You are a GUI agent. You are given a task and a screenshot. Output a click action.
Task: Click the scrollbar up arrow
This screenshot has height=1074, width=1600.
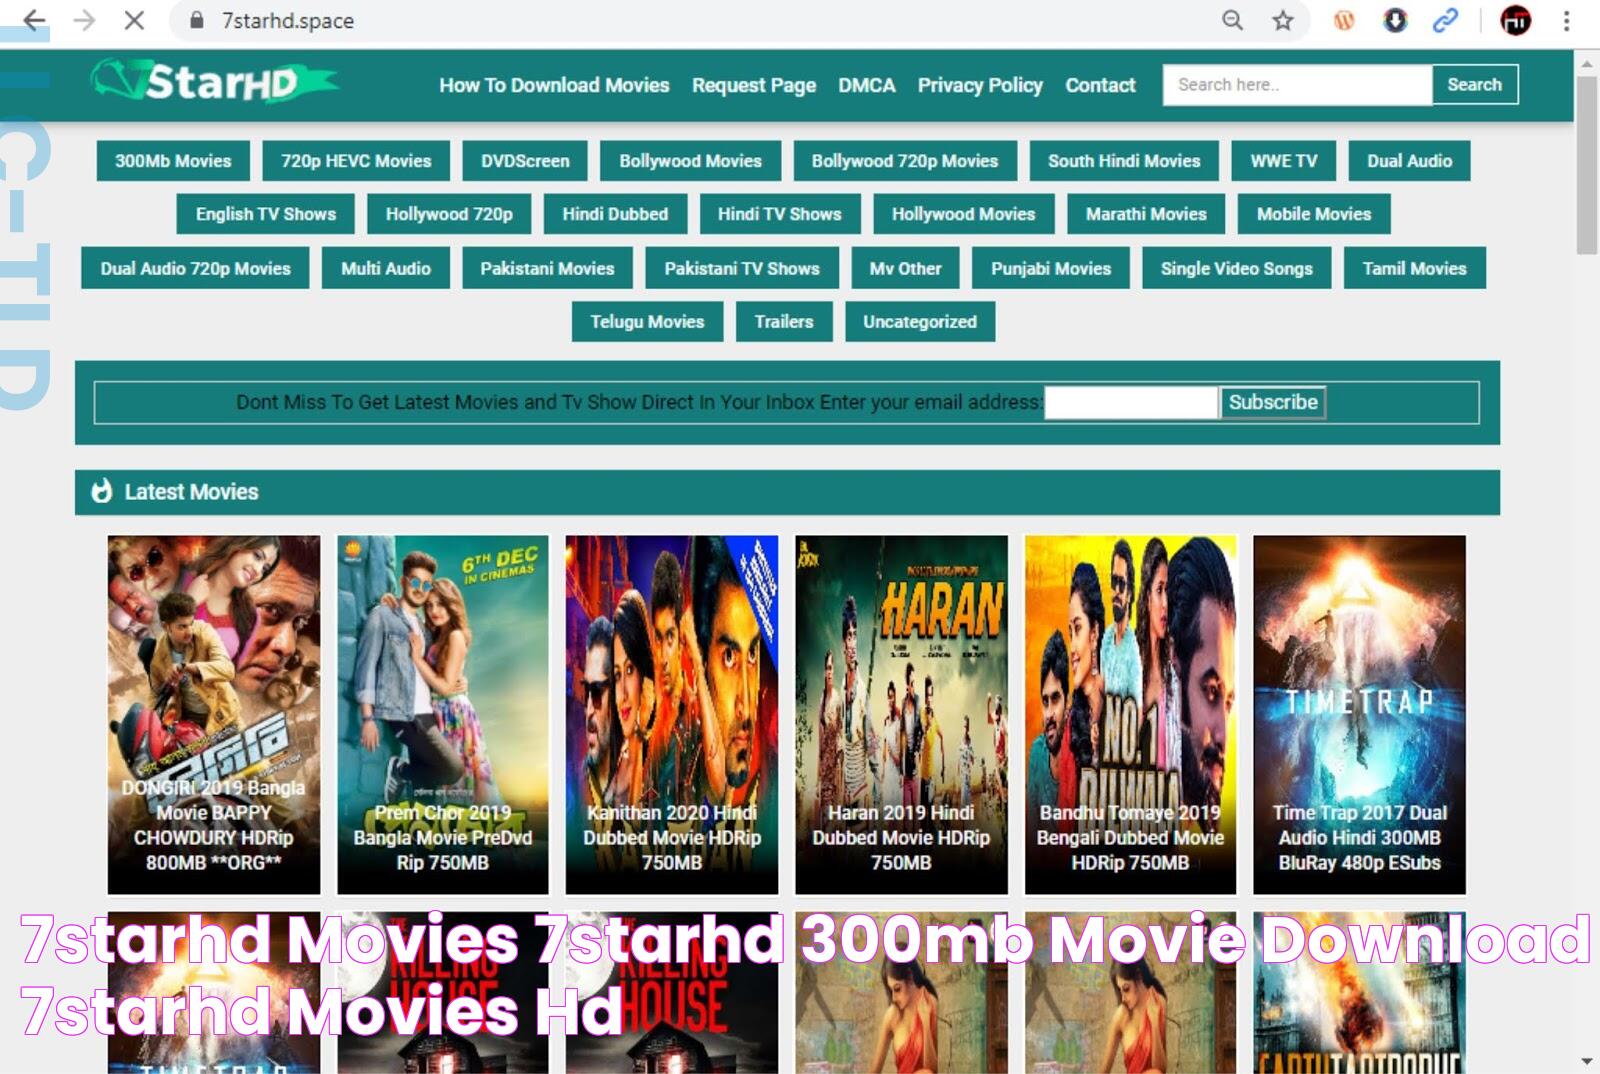(1587, 64)
